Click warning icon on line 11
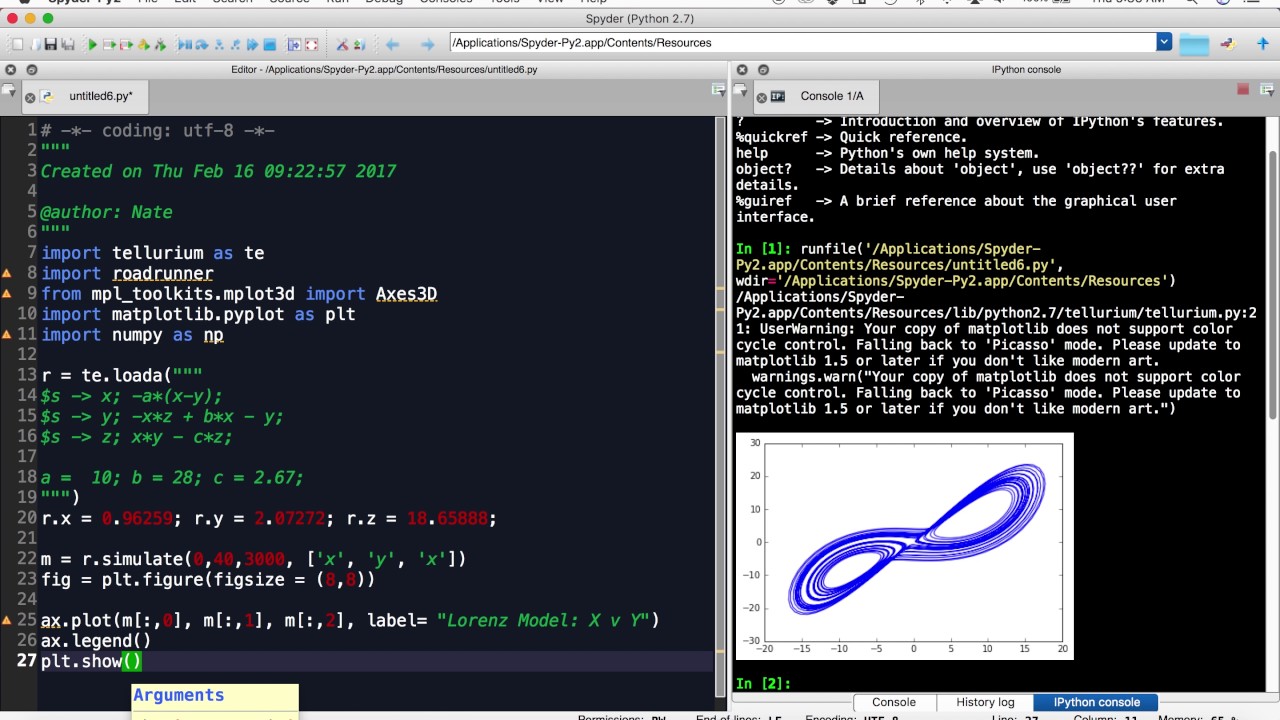 coord(7,334)
